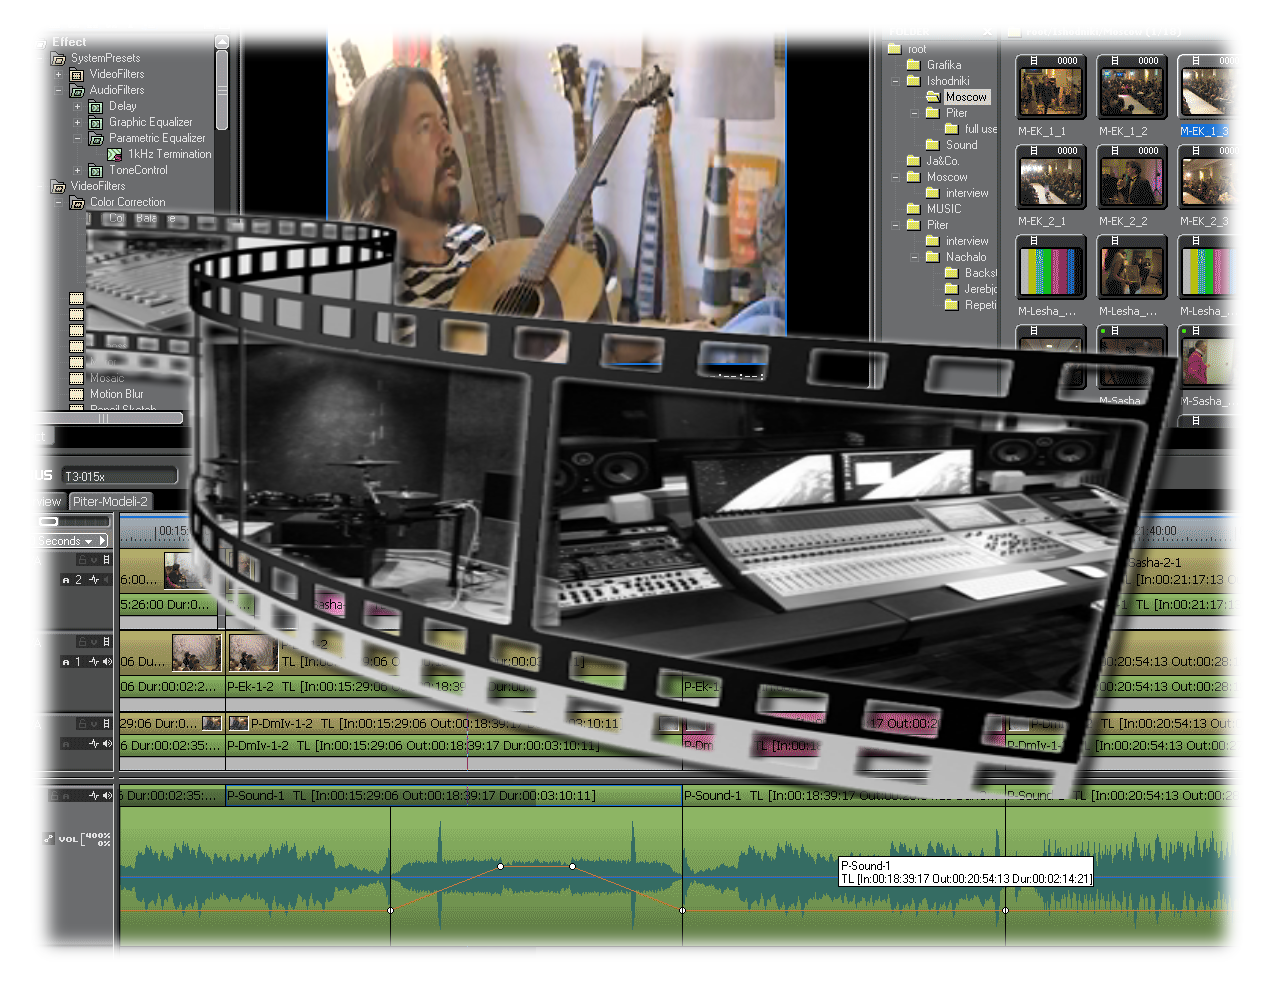
Task: Click the timeline zoom scale slider
Action: (x=49, y=522)
